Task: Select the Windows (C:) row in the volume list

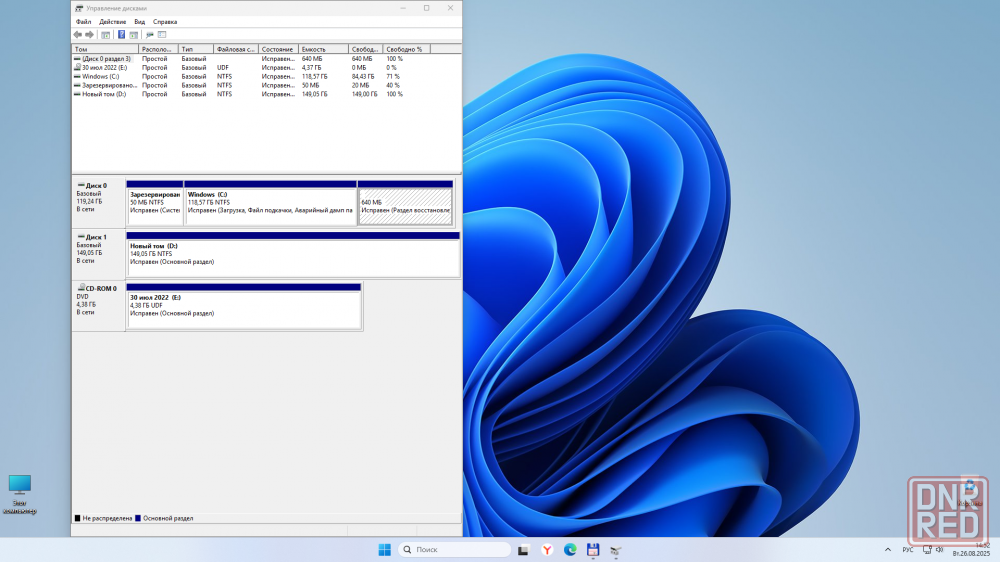Action: (x=267, y=77)
